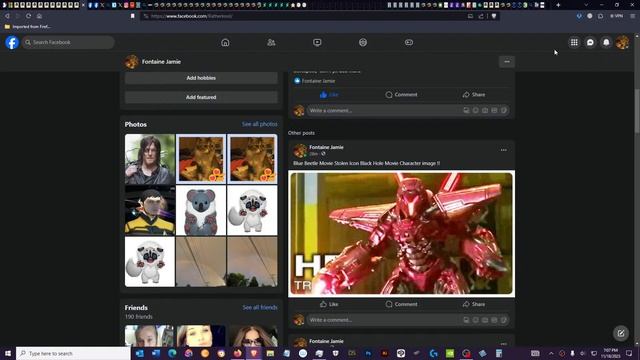Open the browser VPN button
Viewport: 640px width, 360px height.
pos(617,16)
